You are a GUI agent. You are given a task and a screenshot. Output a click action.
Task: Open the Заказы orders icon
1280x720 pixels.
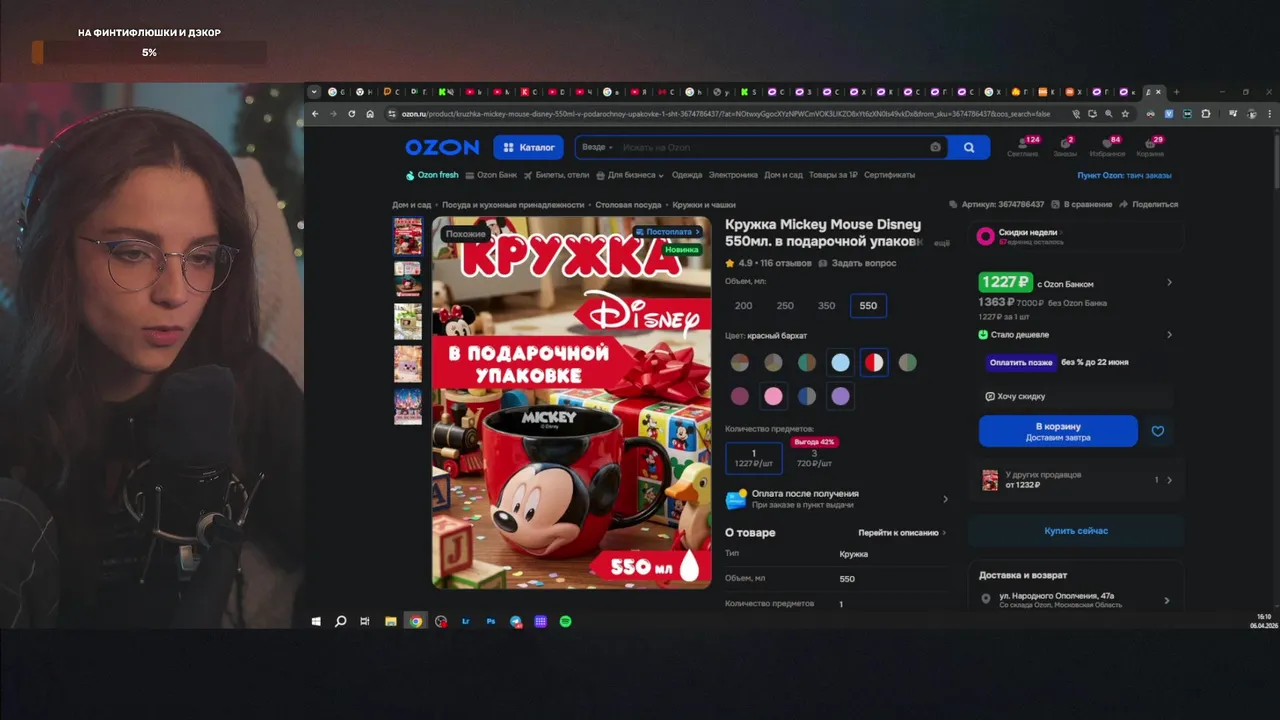1065,146
